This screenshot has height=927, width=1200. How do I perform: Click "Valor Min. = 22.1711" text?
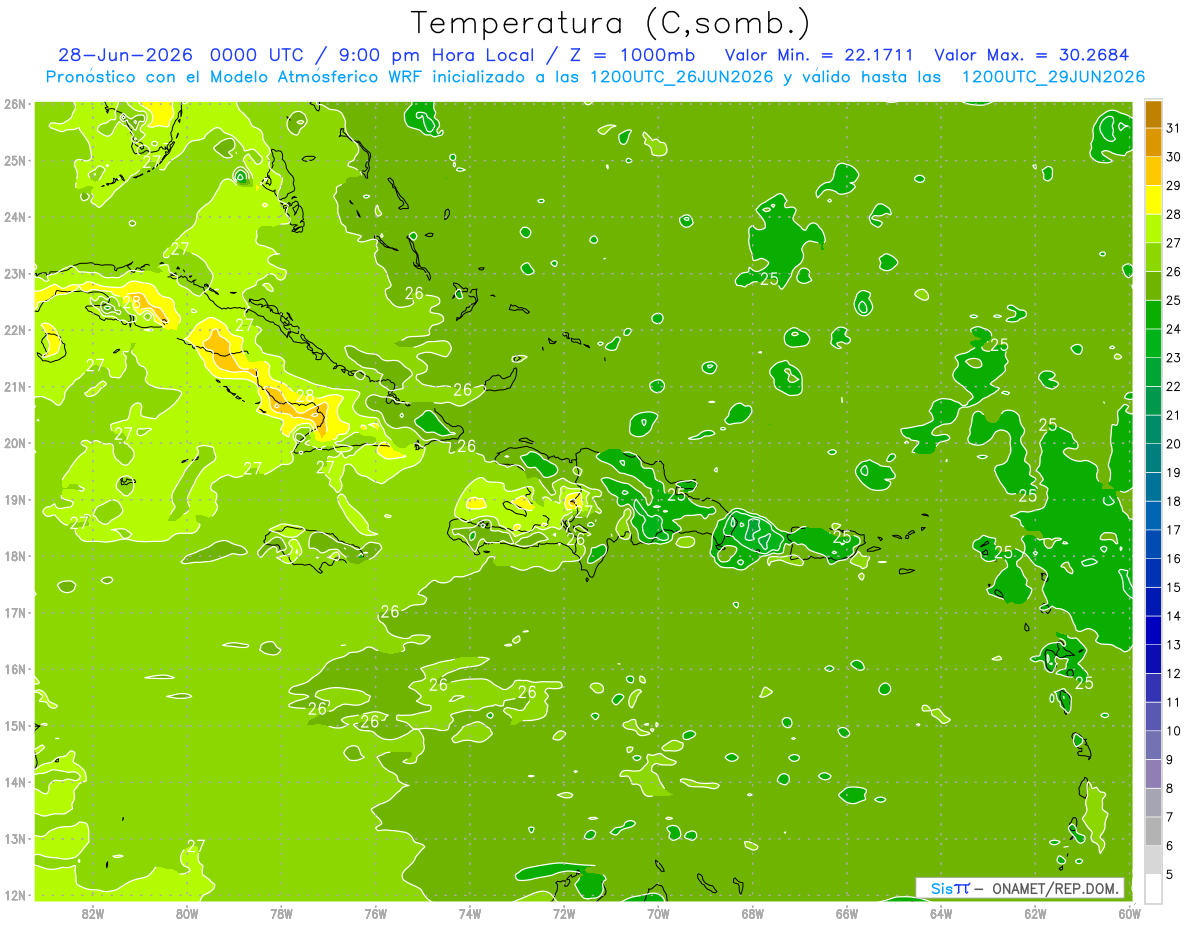[x=820, y=55]
